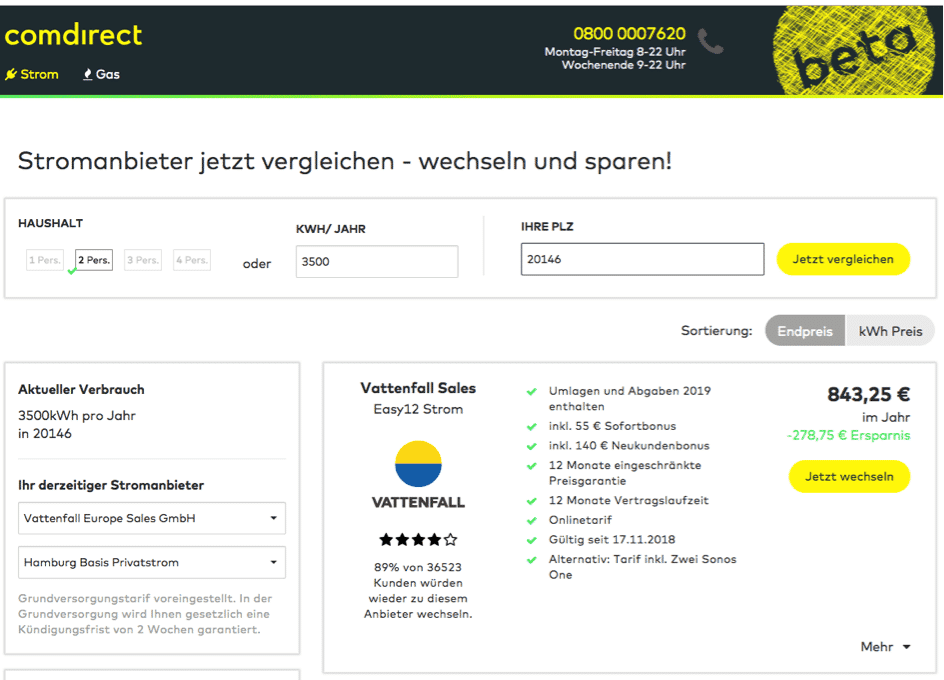This screenshot has height=680, width=944.
Task: Click the Grundversorgungstarif voreingestellt note
Action: pos(145,614)
